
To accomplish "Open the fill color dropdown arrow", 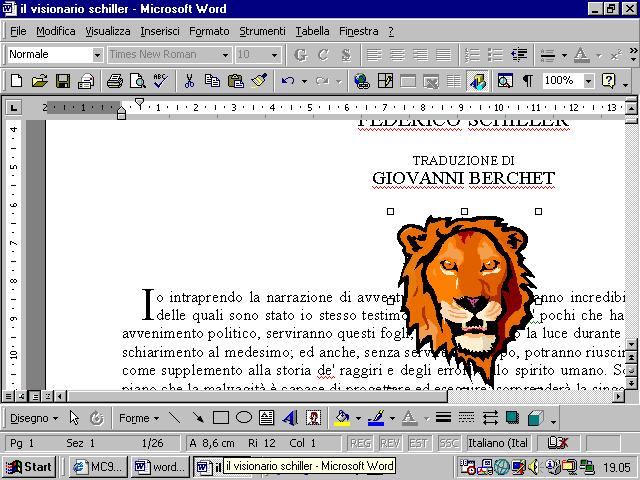I will coord(358,418).
